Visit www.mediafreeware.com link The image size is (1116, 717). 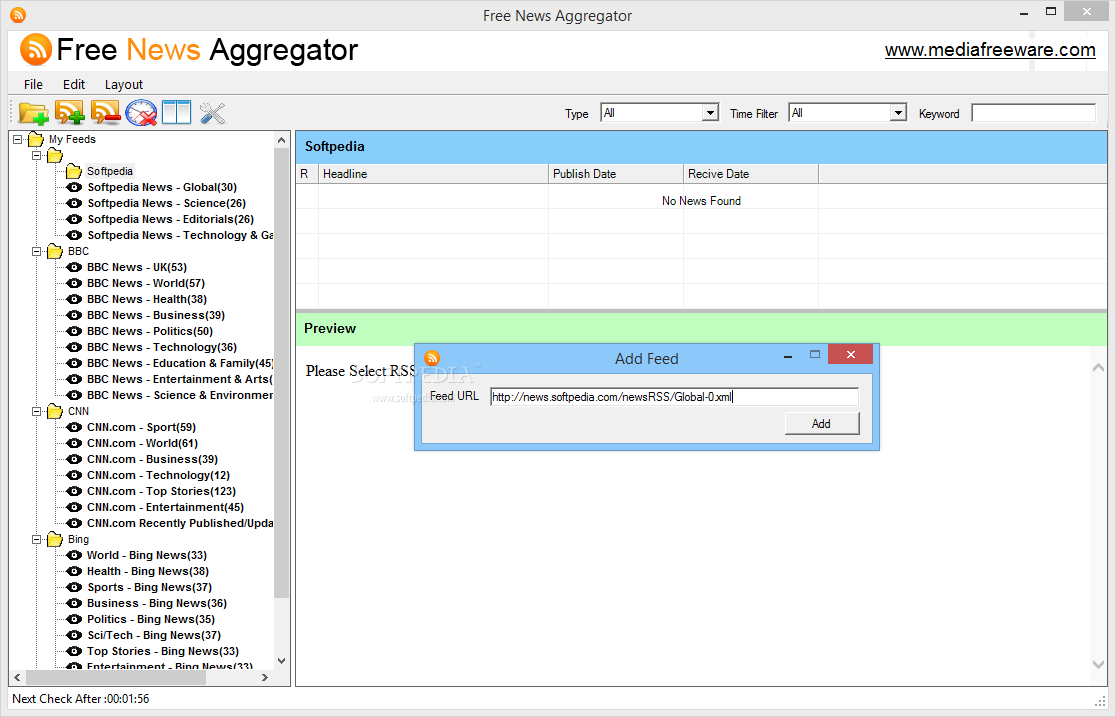990,50
